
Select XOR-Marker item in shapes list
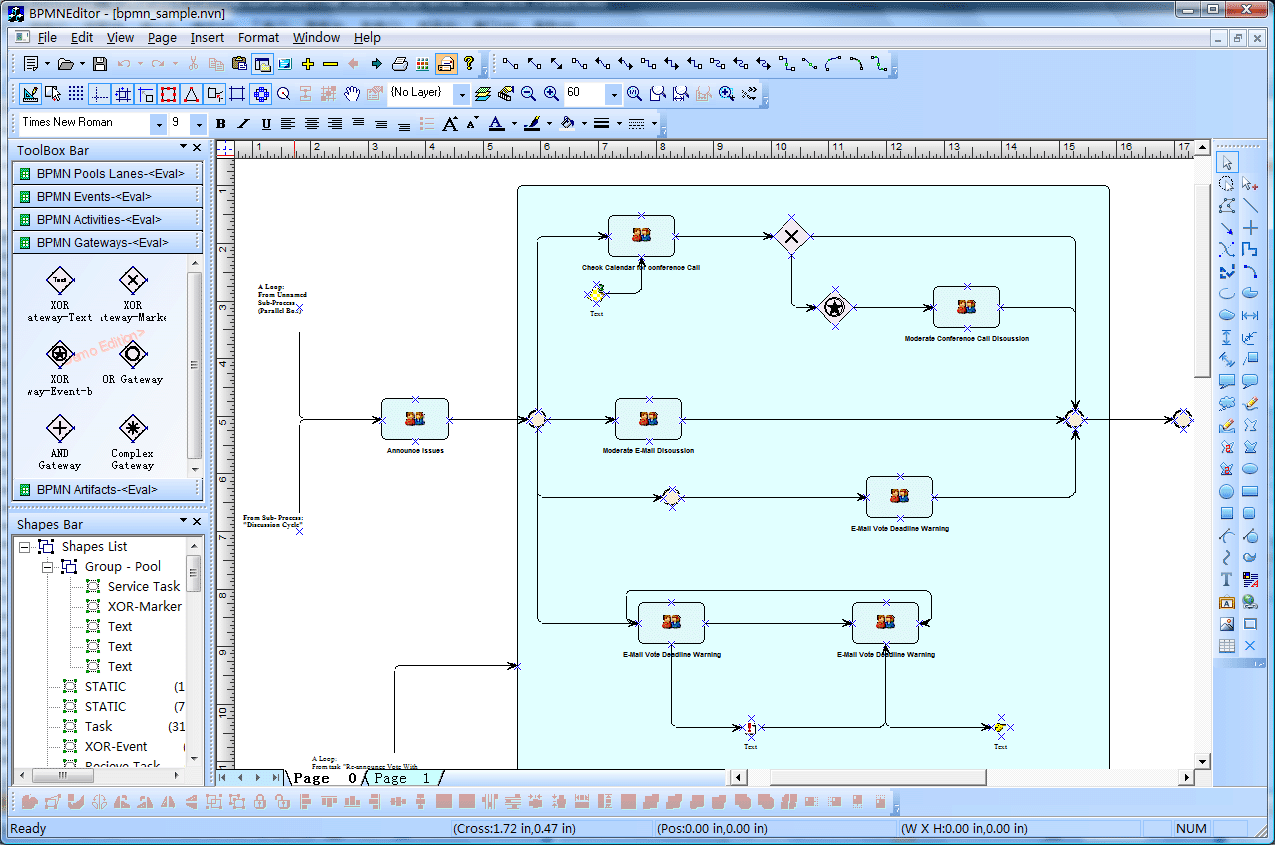(x=145, y=606)
